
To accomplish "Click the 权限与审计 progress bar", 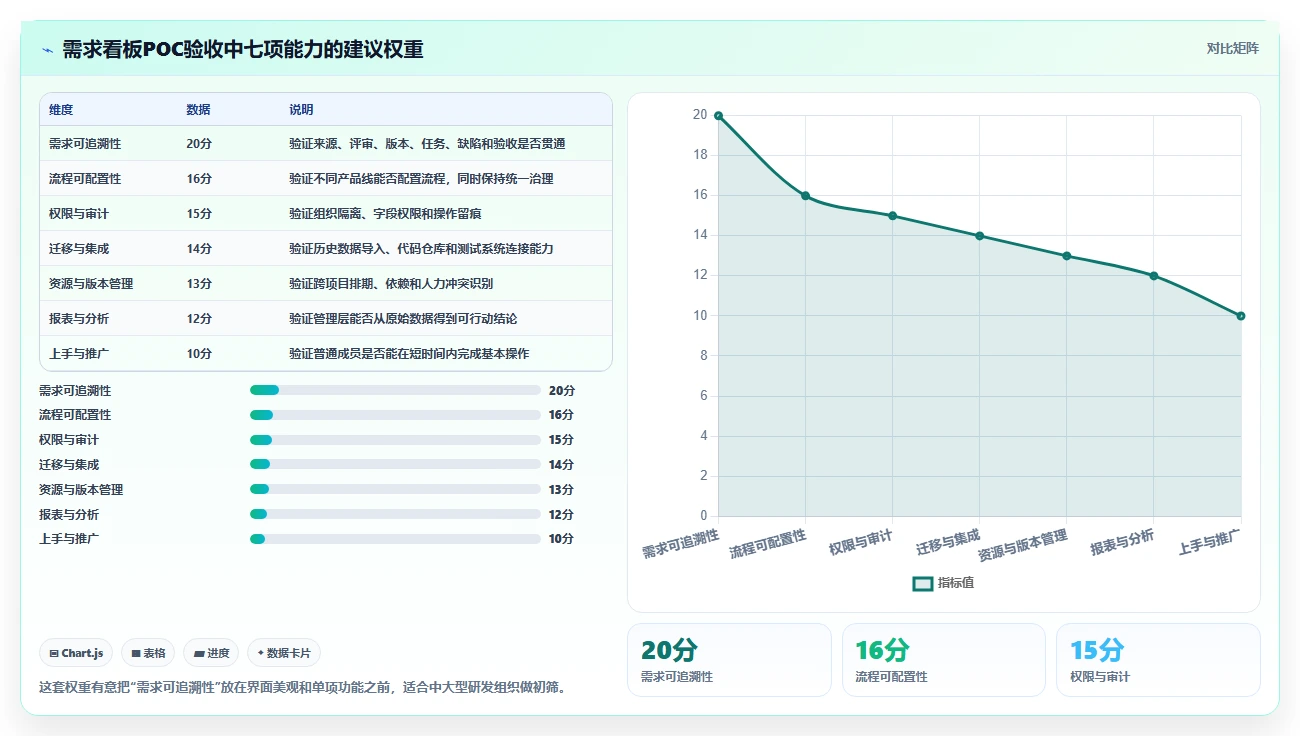I will (395, 440).
